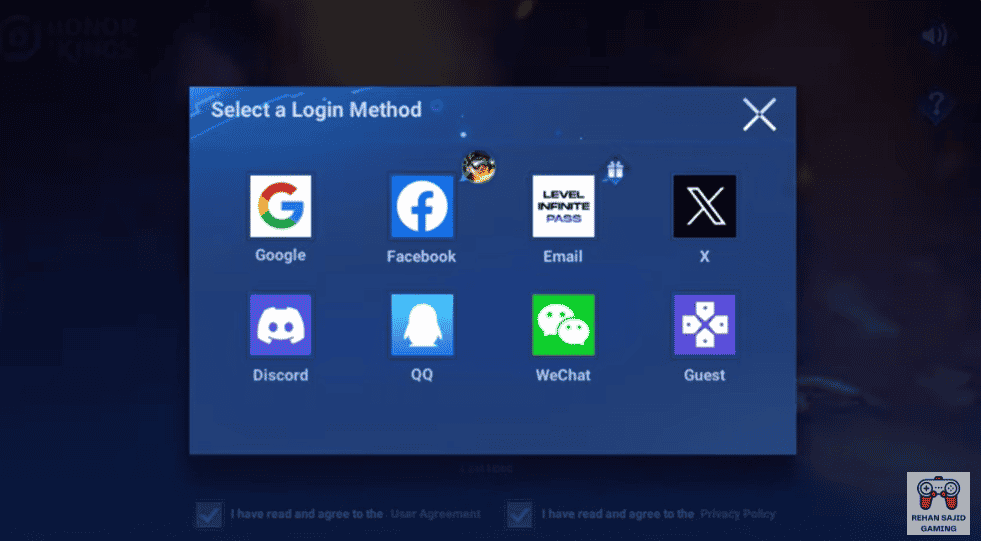Image resolution: width=981 pixels, height=541 pixels.
Task: Click the avatar badge above Facebook
Action: coord(479,166)
